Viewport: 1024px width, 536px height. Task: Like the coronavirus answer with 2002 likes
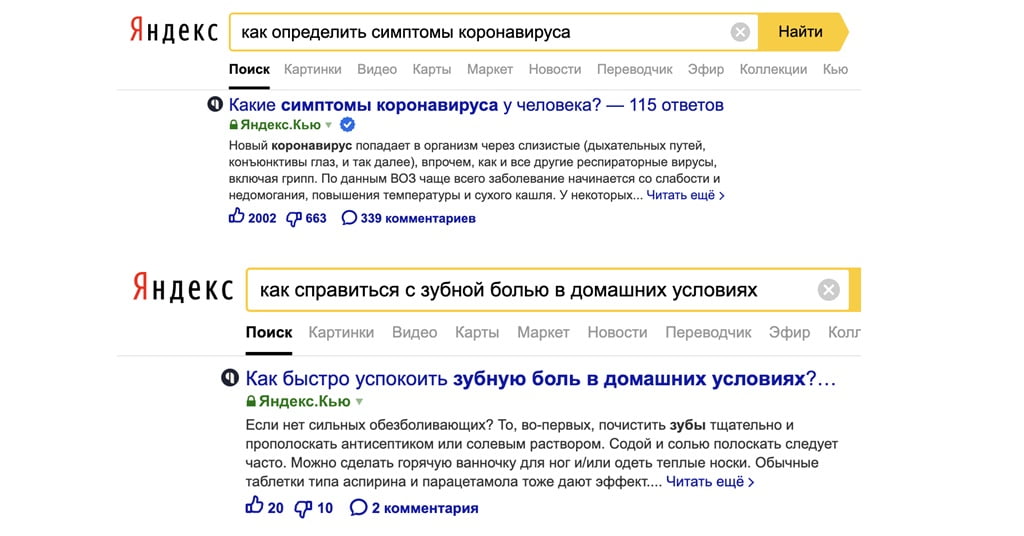coord(252,217)
